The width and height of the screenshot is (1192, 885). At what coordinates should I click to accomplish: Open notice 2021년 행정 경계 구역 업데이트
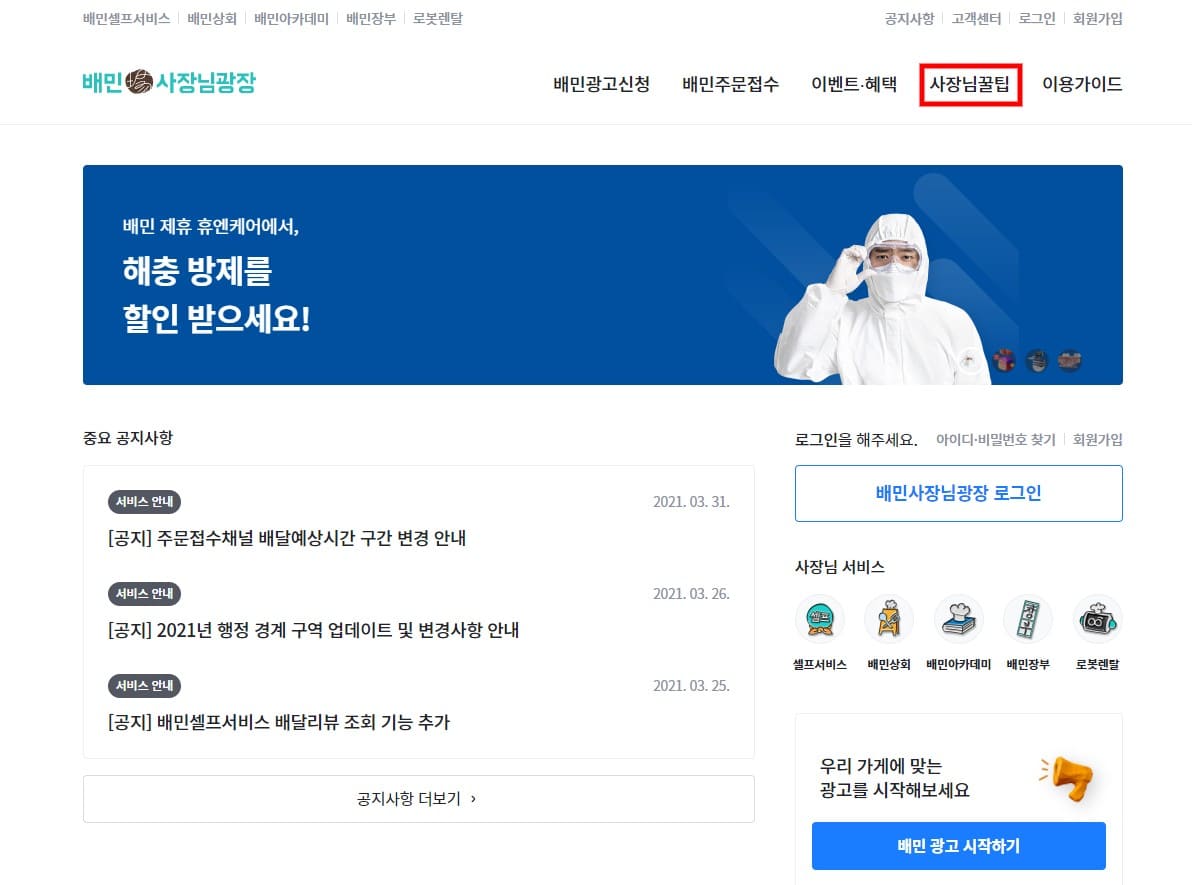[x=313, y=630]
